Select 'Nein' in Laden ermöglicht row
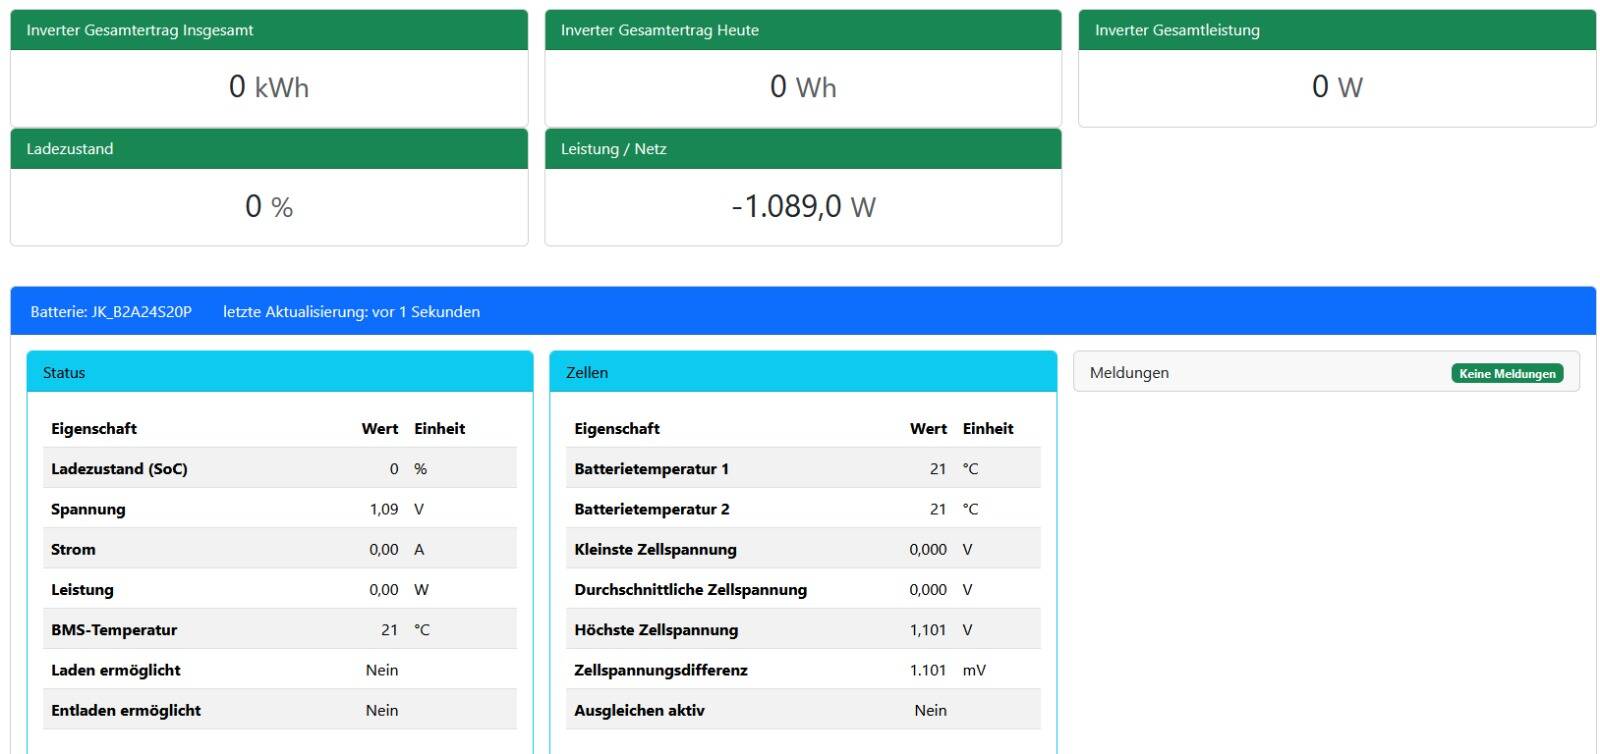 (382, 670)
